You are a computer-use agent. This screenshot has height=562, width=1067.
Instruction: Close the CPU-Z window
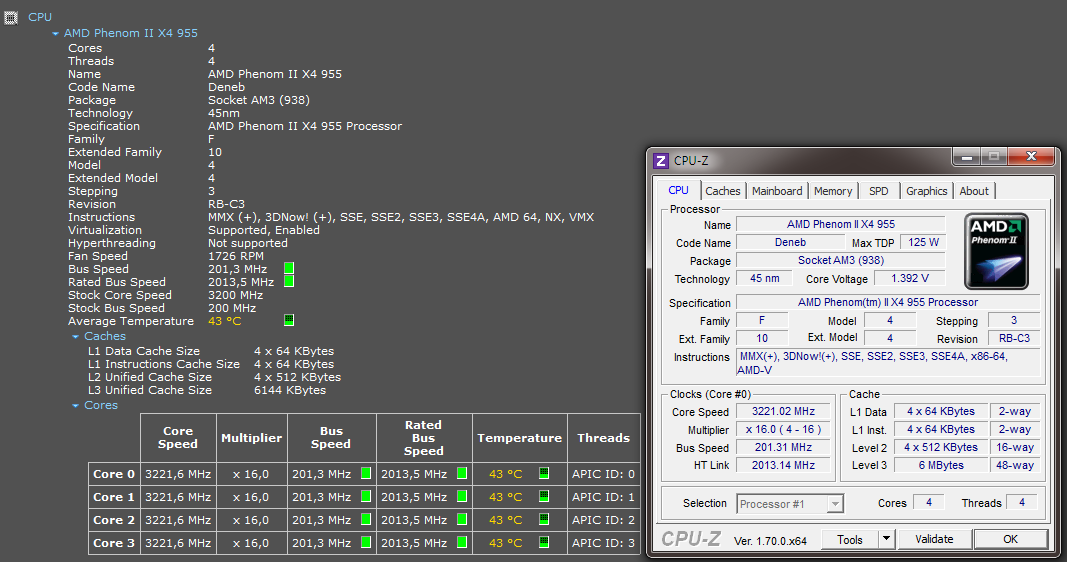click(x=1031, y=156)
